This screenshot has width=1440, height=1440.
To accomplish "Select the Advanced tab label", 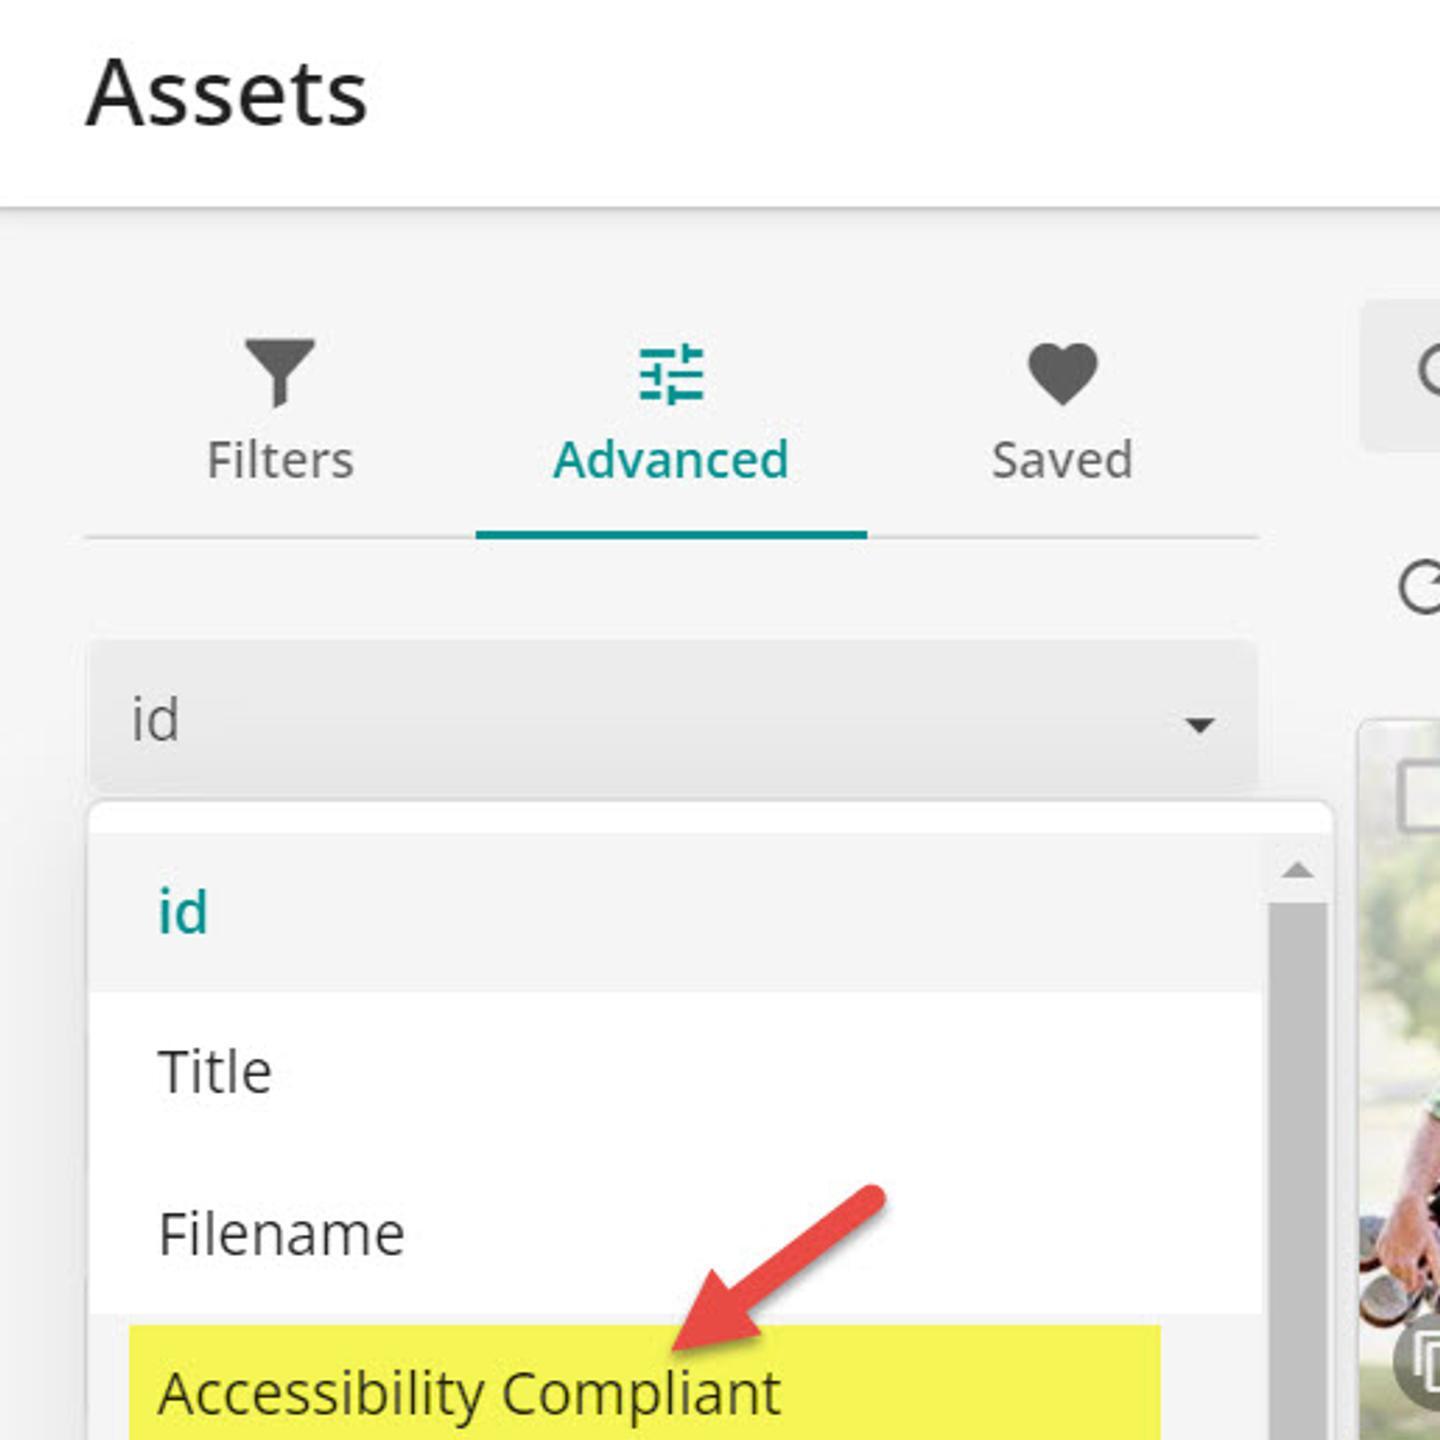I will pyautogui.click(x=671, y=460).
